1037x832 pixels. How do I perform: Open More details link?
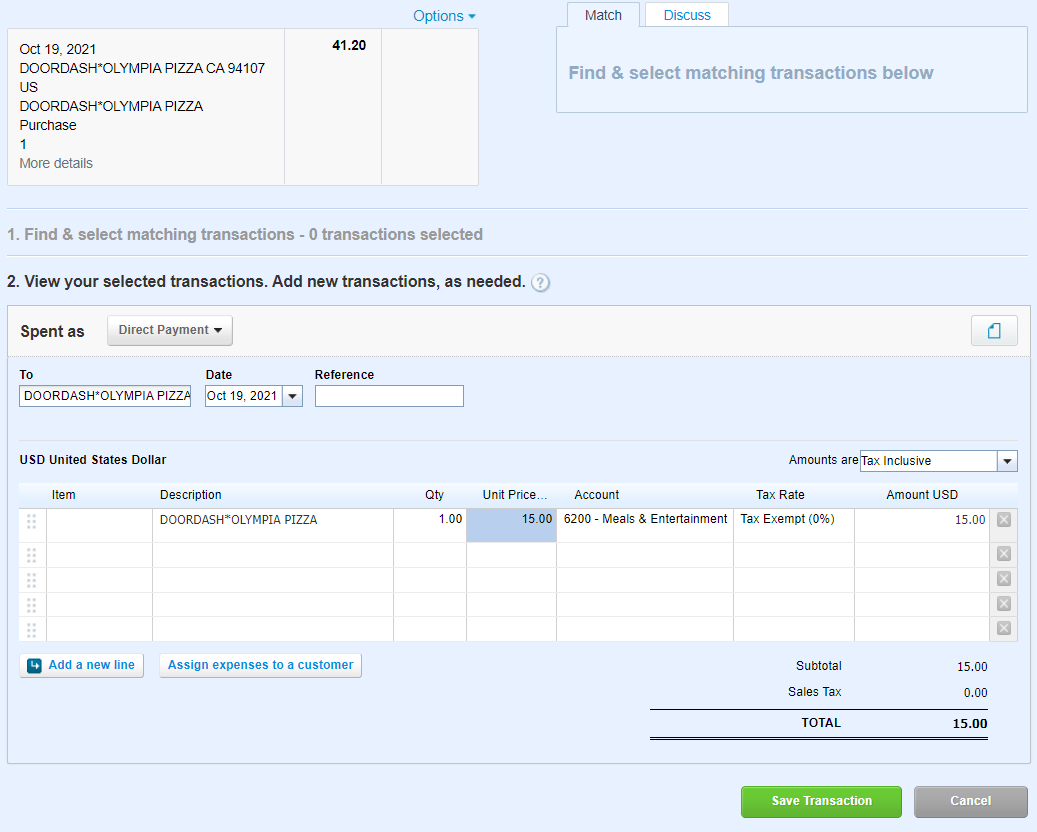tap(55, 163)
